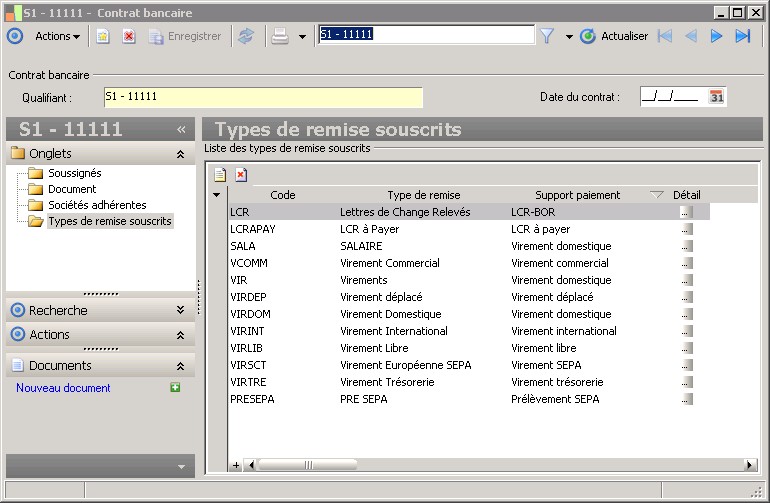Expand the Recherche panel
The image size is (770, 503).
(x=180, y=310)
